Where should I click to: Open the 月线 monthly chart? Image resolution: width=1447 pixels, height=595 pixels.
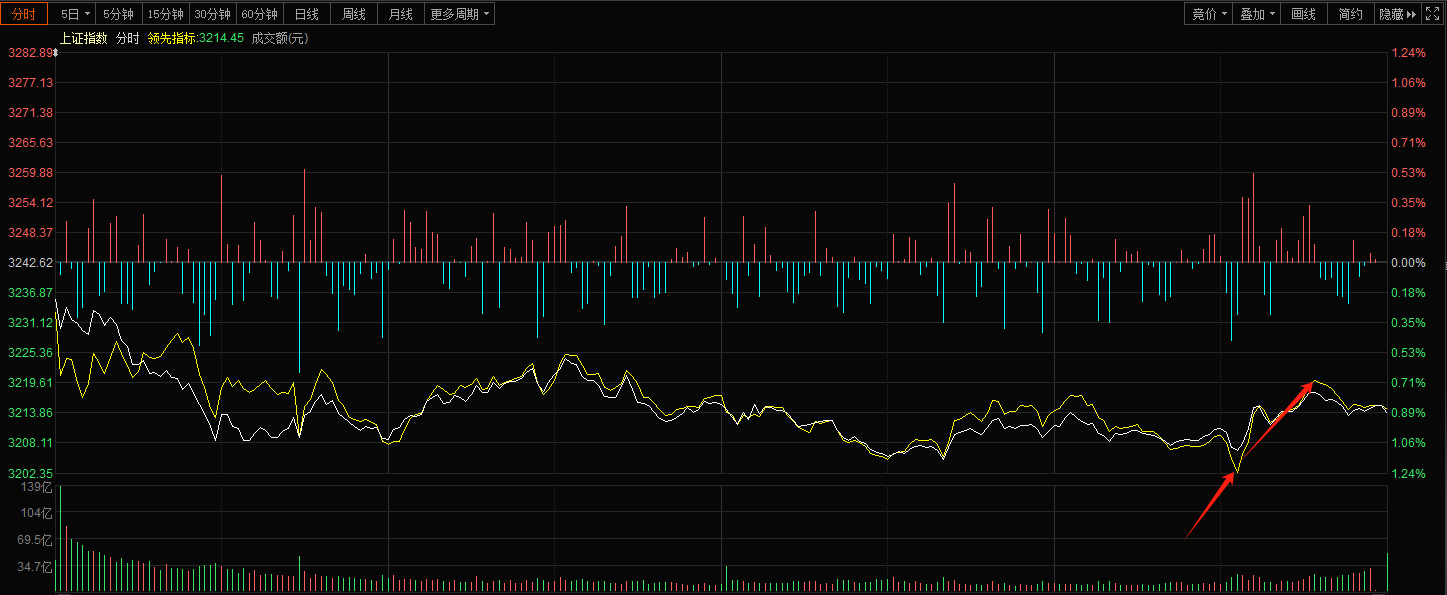coord(401,14)
